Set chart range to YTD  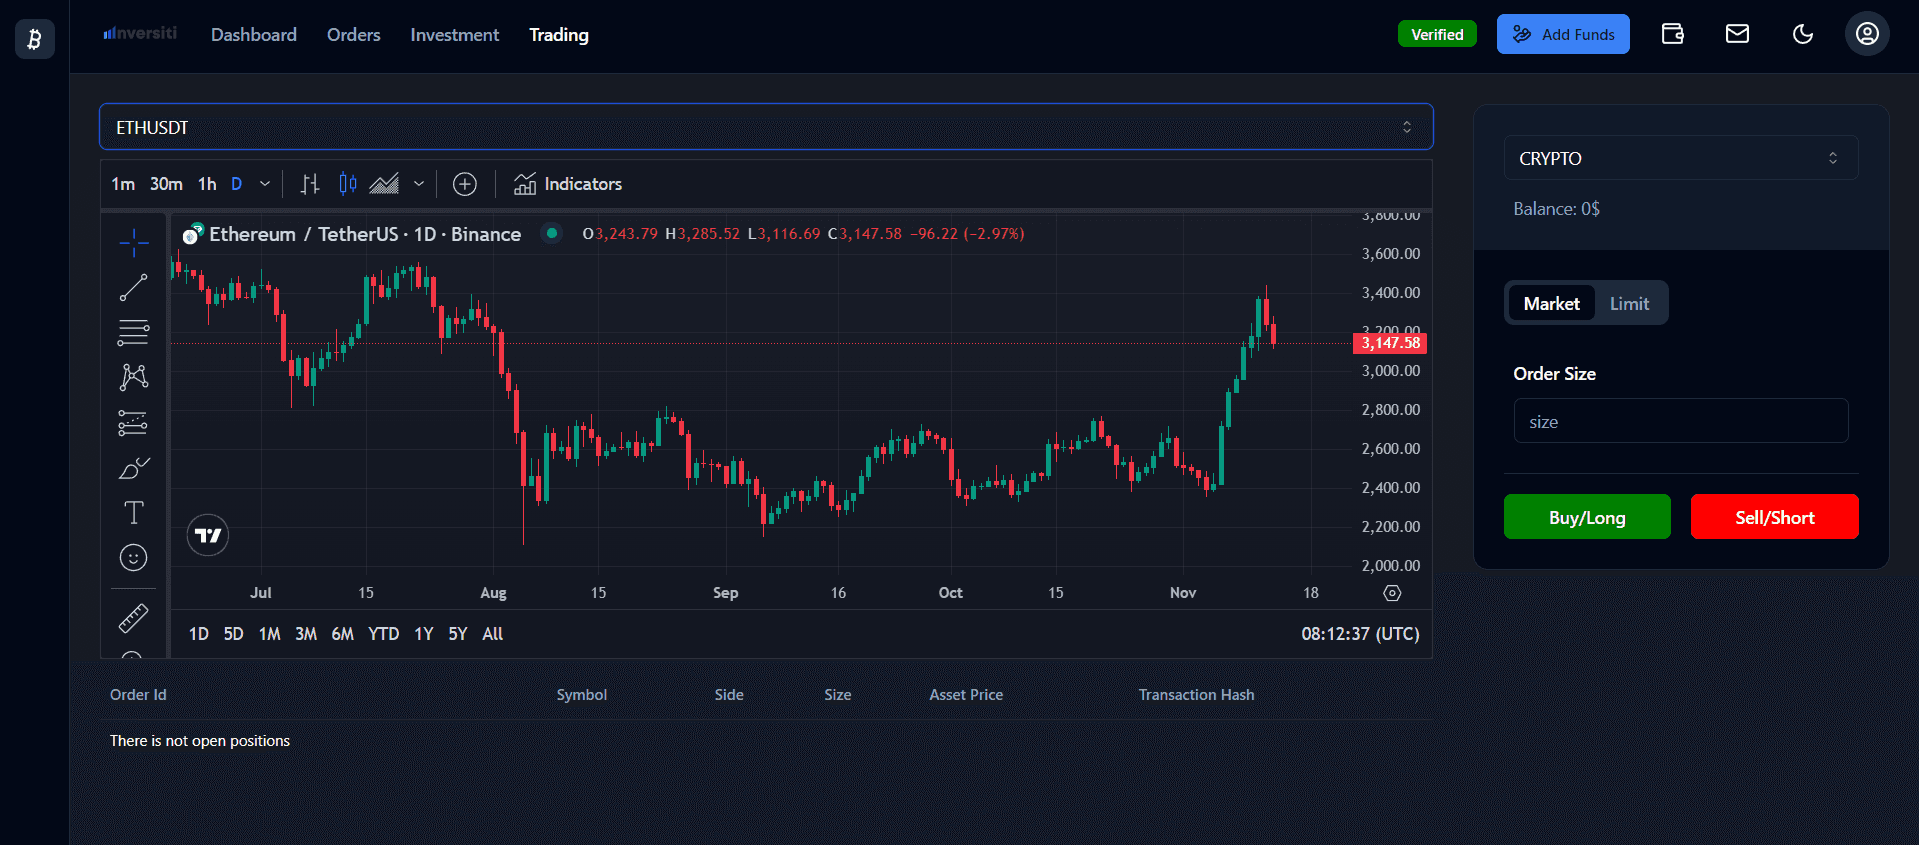click(384, 634)
